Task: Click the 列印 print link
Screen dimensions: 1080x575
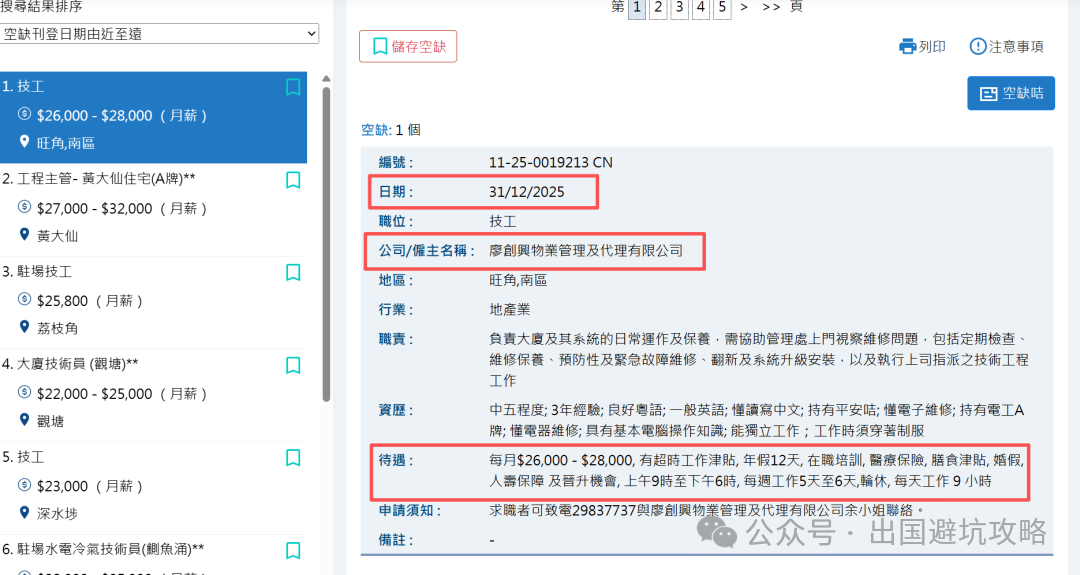Action: (932, 46)
